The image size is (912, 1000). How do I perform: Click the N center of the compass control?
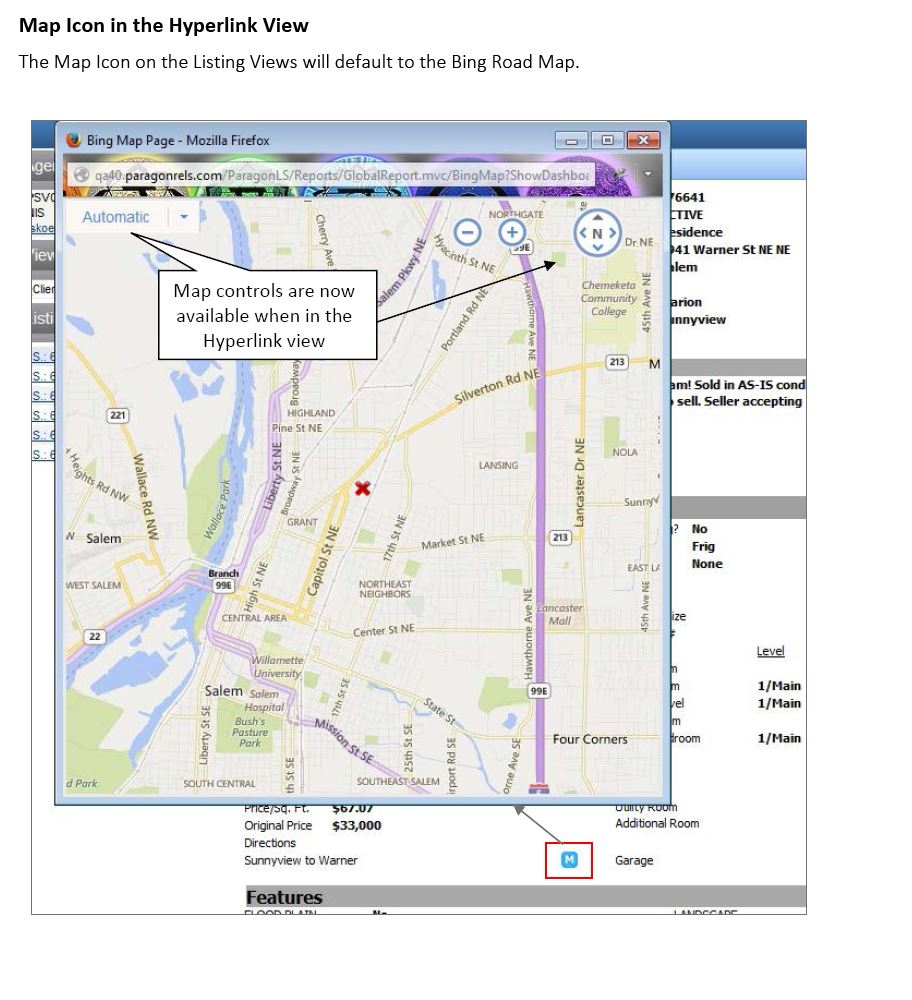coord(598,233)
